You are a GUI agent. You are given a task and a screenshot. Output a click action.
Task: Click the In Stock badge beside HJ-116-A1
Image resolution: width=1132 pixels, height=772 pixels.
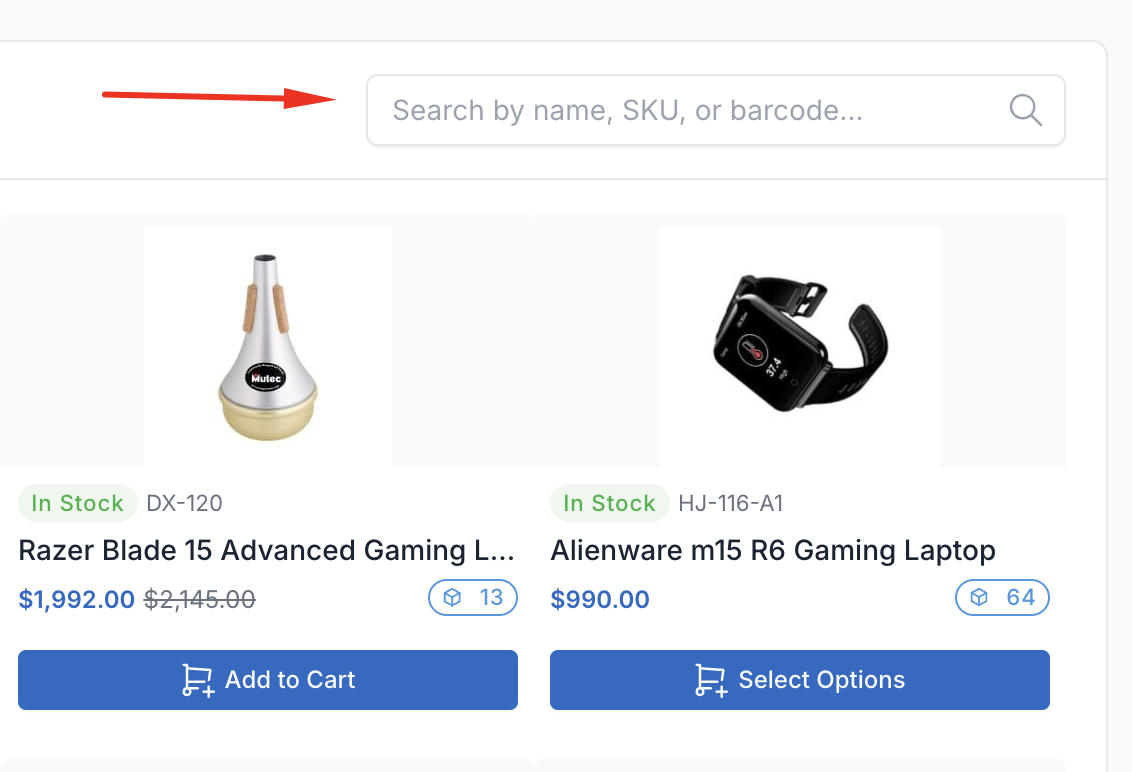coord(609,503)
